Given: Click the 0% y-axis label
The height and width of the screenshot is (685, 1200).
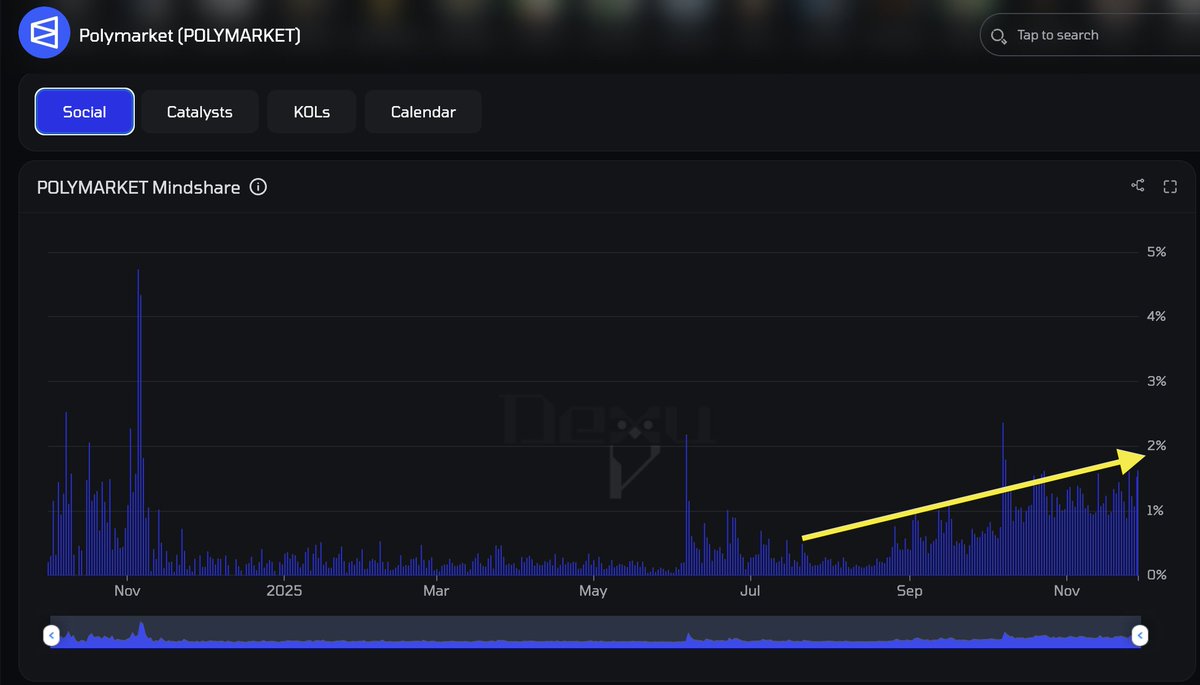Looking at the screenshot, I should tap(1156, 575).
